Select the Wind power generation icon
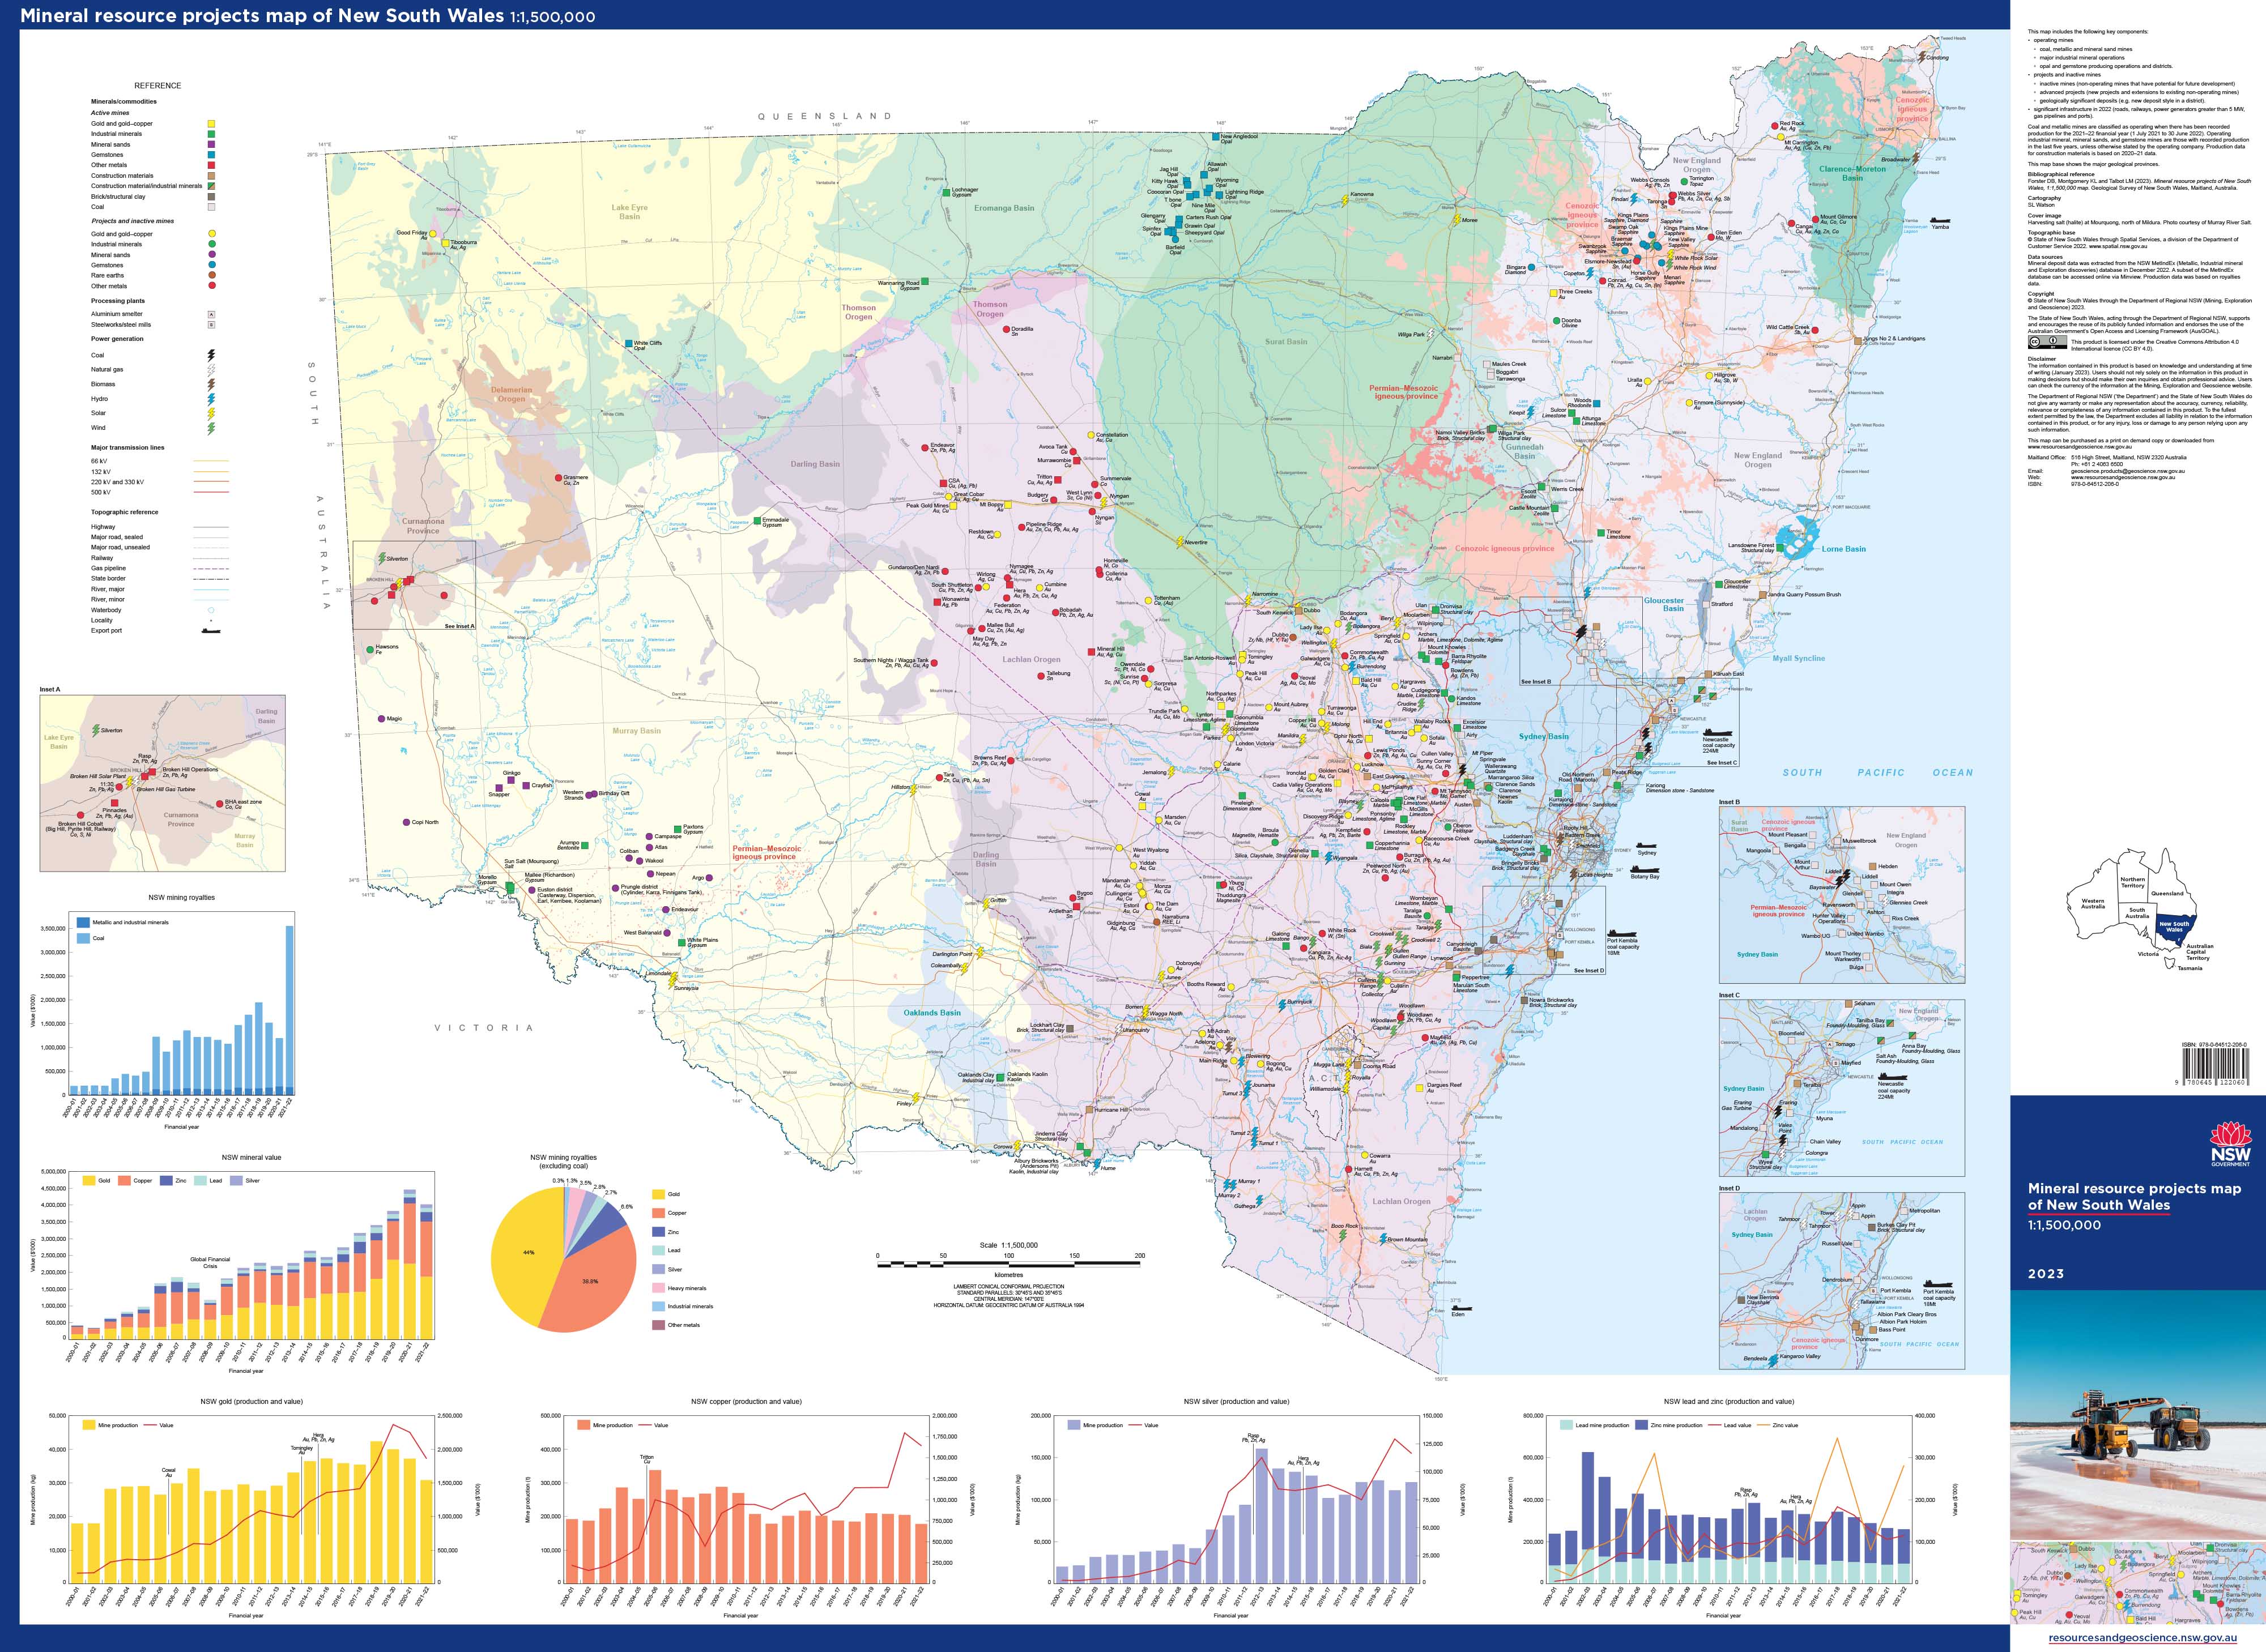Viewport: 2266px width, 1652px height. pyautogui.click(x=210, y=428)
